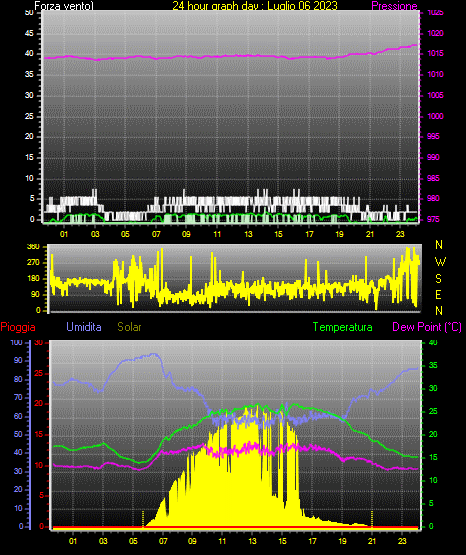Click the W wind direction letter
The width and height of the screenshot is (466, 555).
440,262
